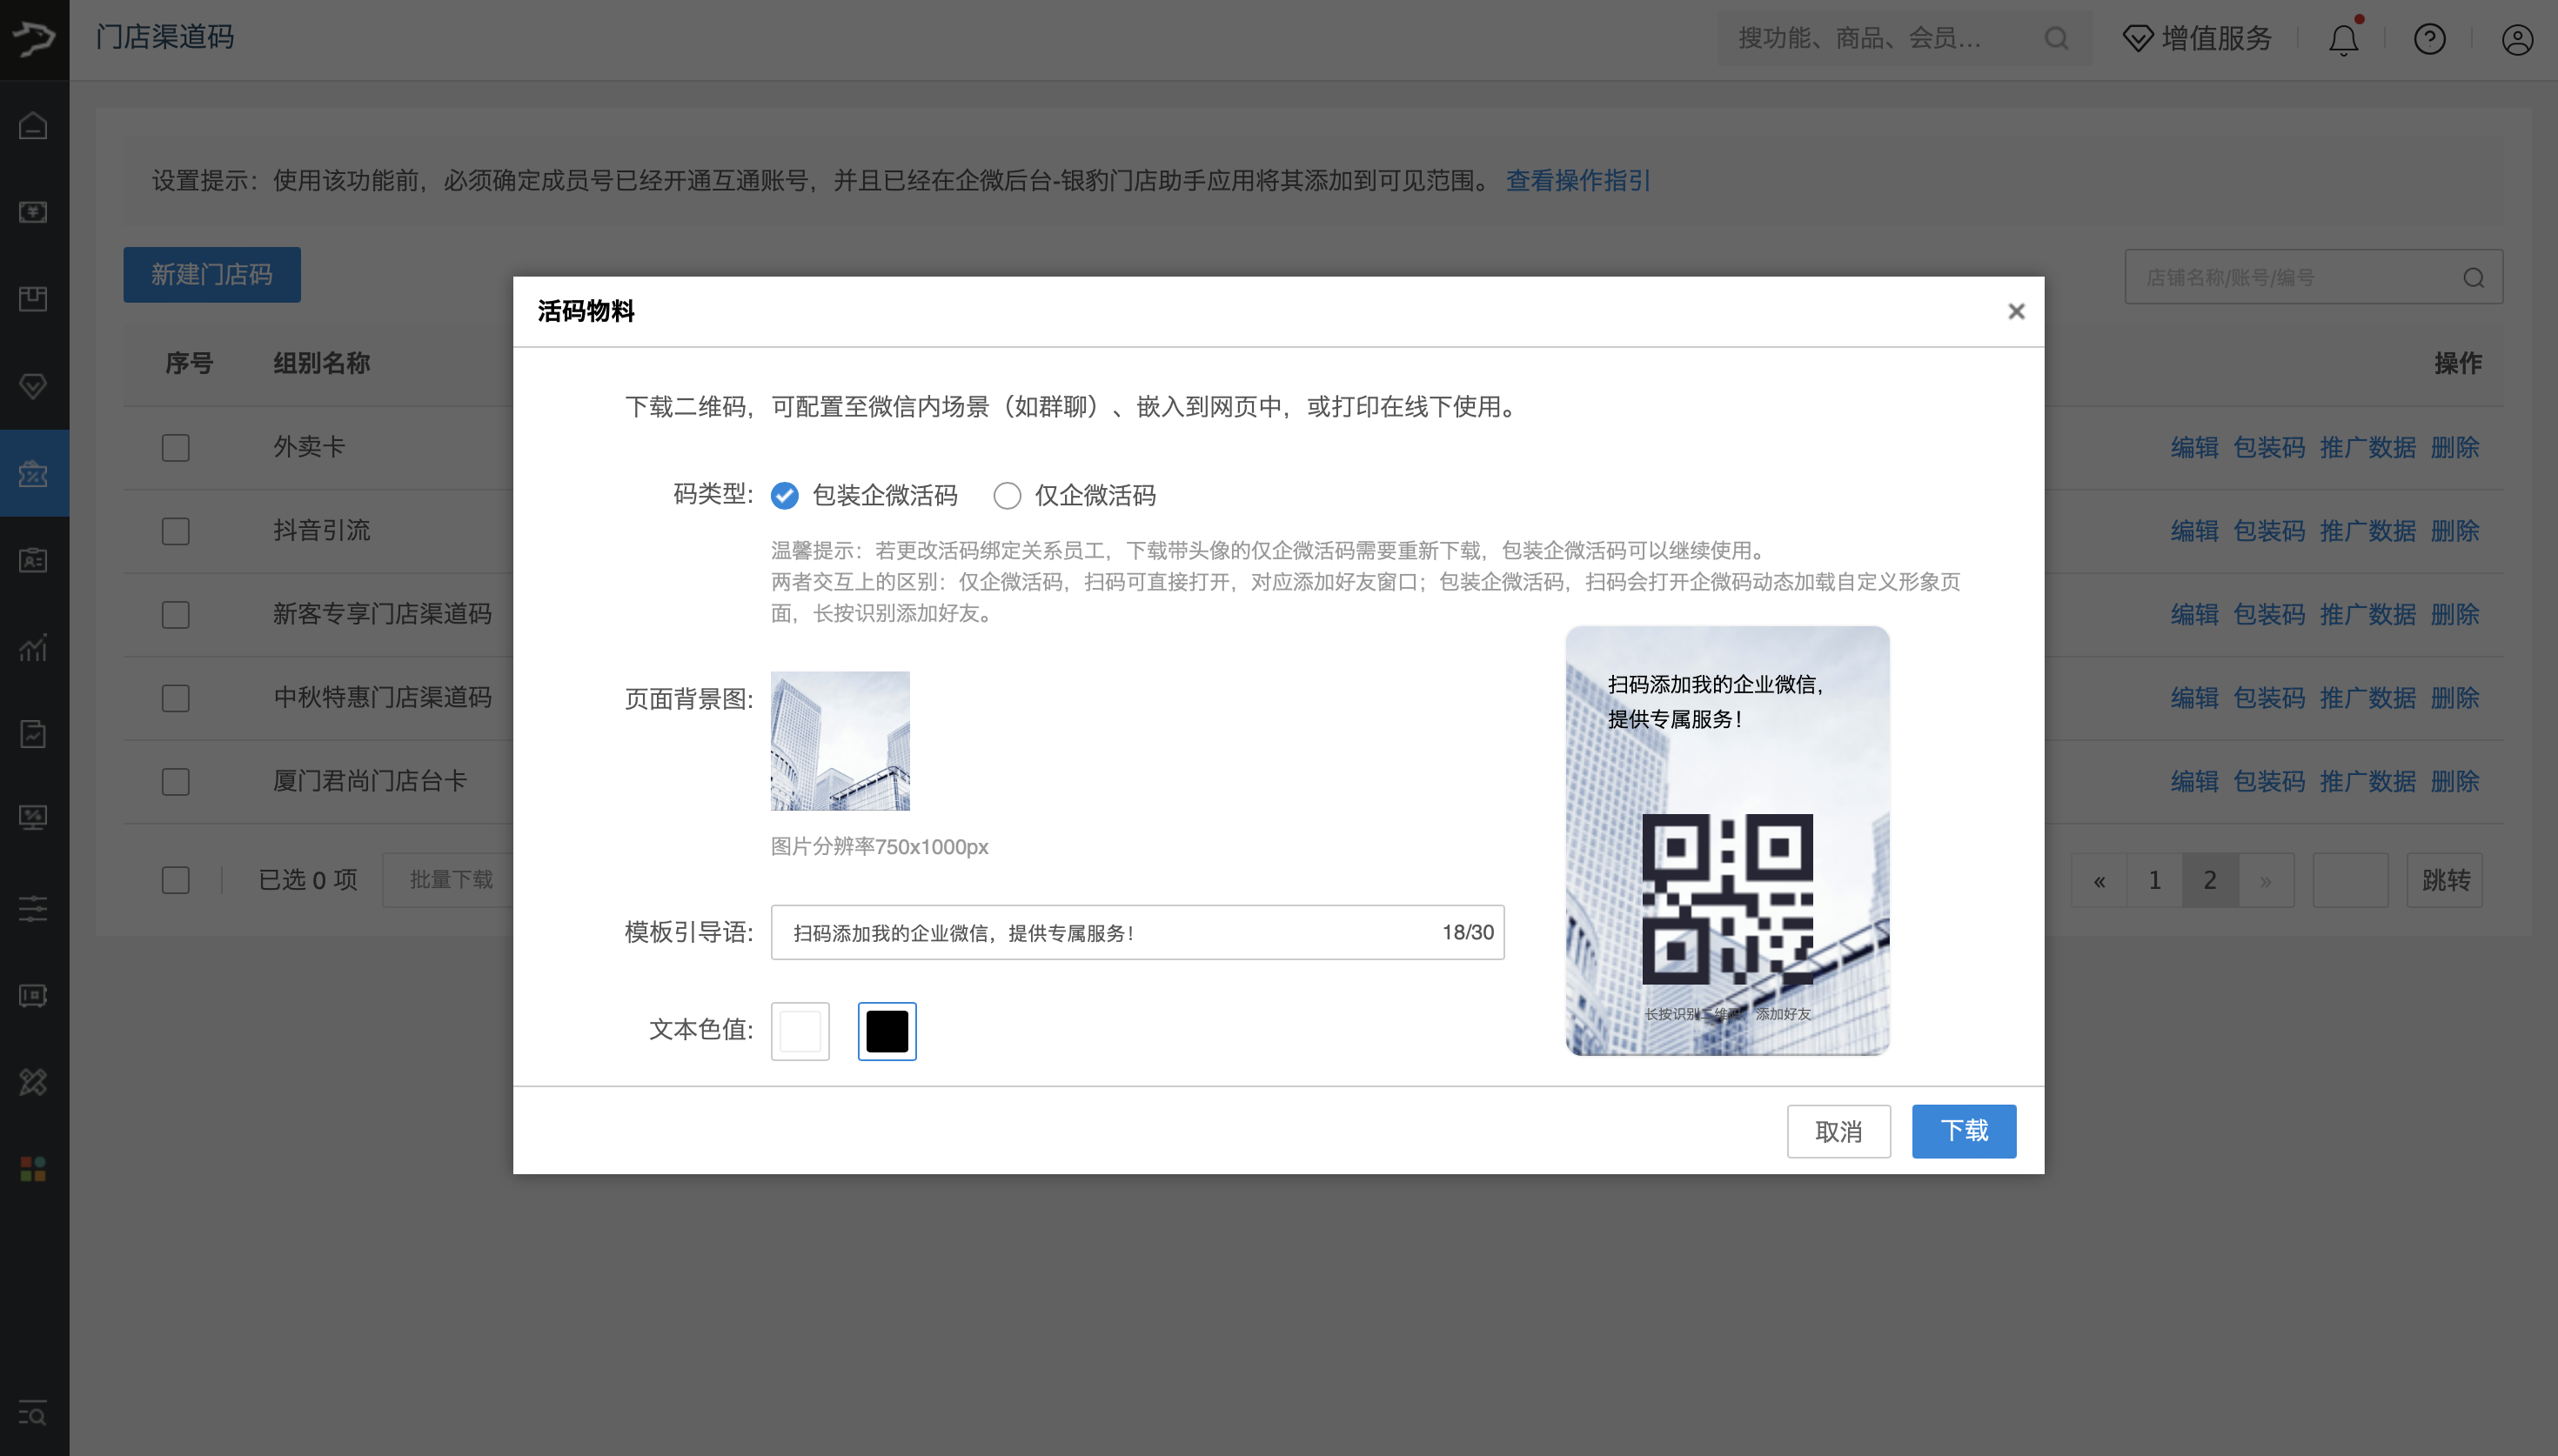Click 包装码 for the 抖音引流 row
Viewport: 2558px width, 1456px height.
coord(2269,531)
